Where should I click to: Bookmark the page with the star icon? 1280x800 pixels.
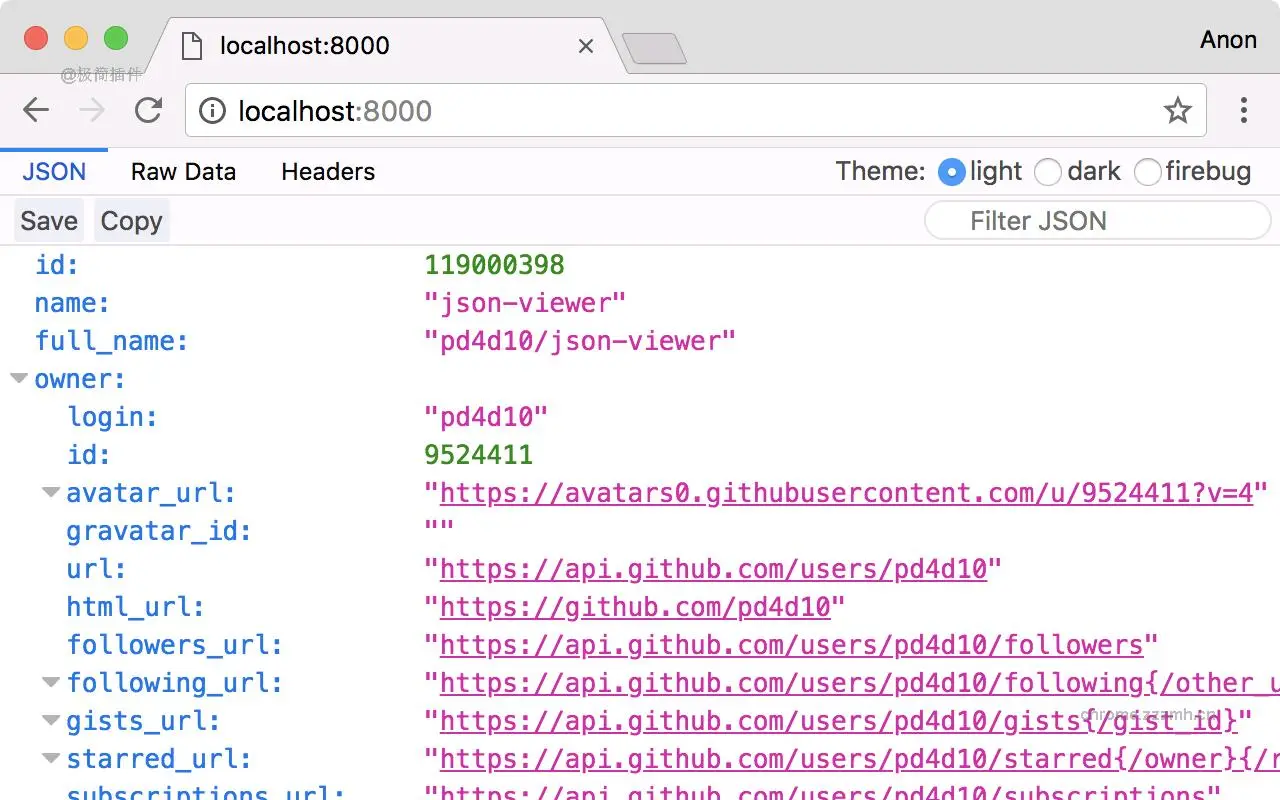pyautogui.click(x=1178, y=110)
